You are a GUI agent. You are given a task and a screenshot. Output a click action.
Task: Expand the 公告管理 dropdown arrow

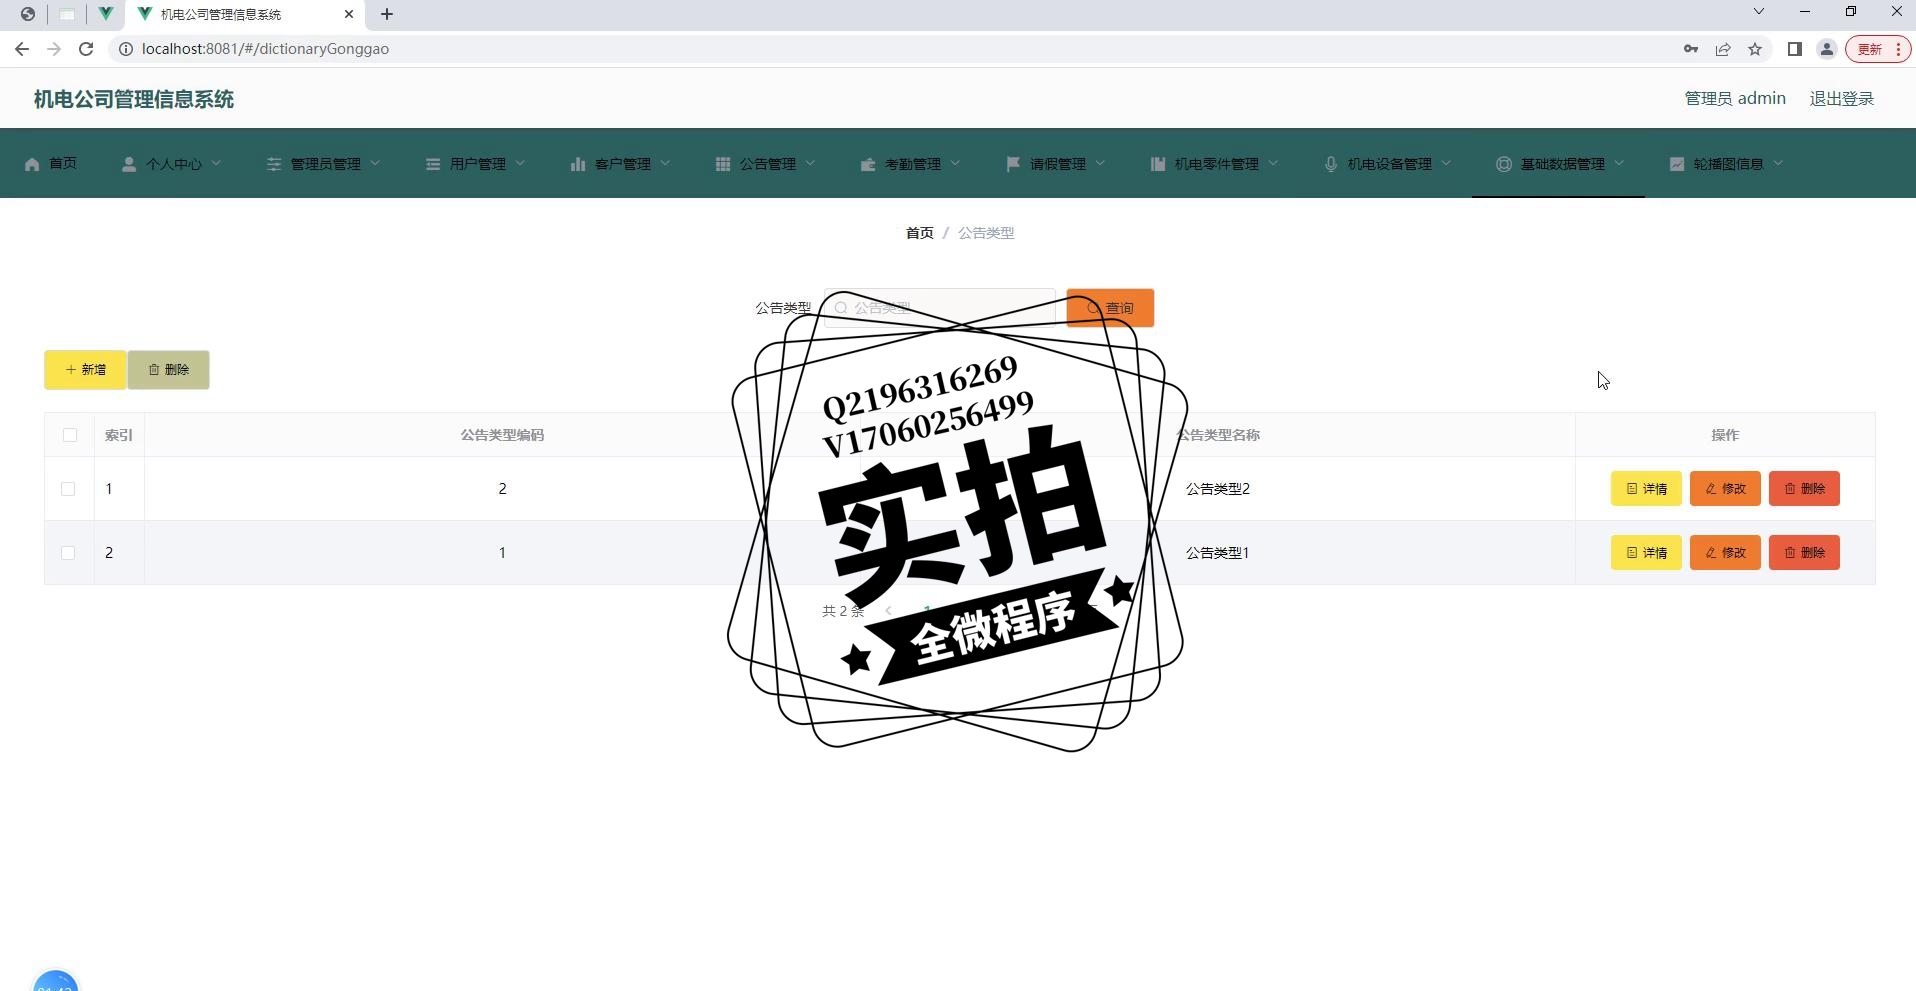[810, 164]
